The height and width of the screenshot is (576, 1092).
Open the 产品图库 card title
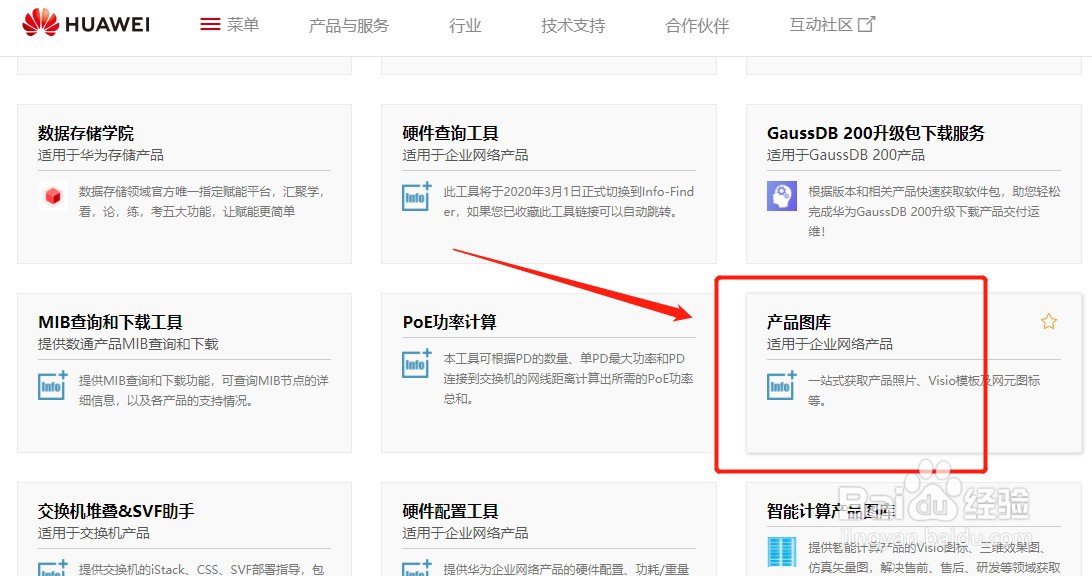[x=799, y=322]
